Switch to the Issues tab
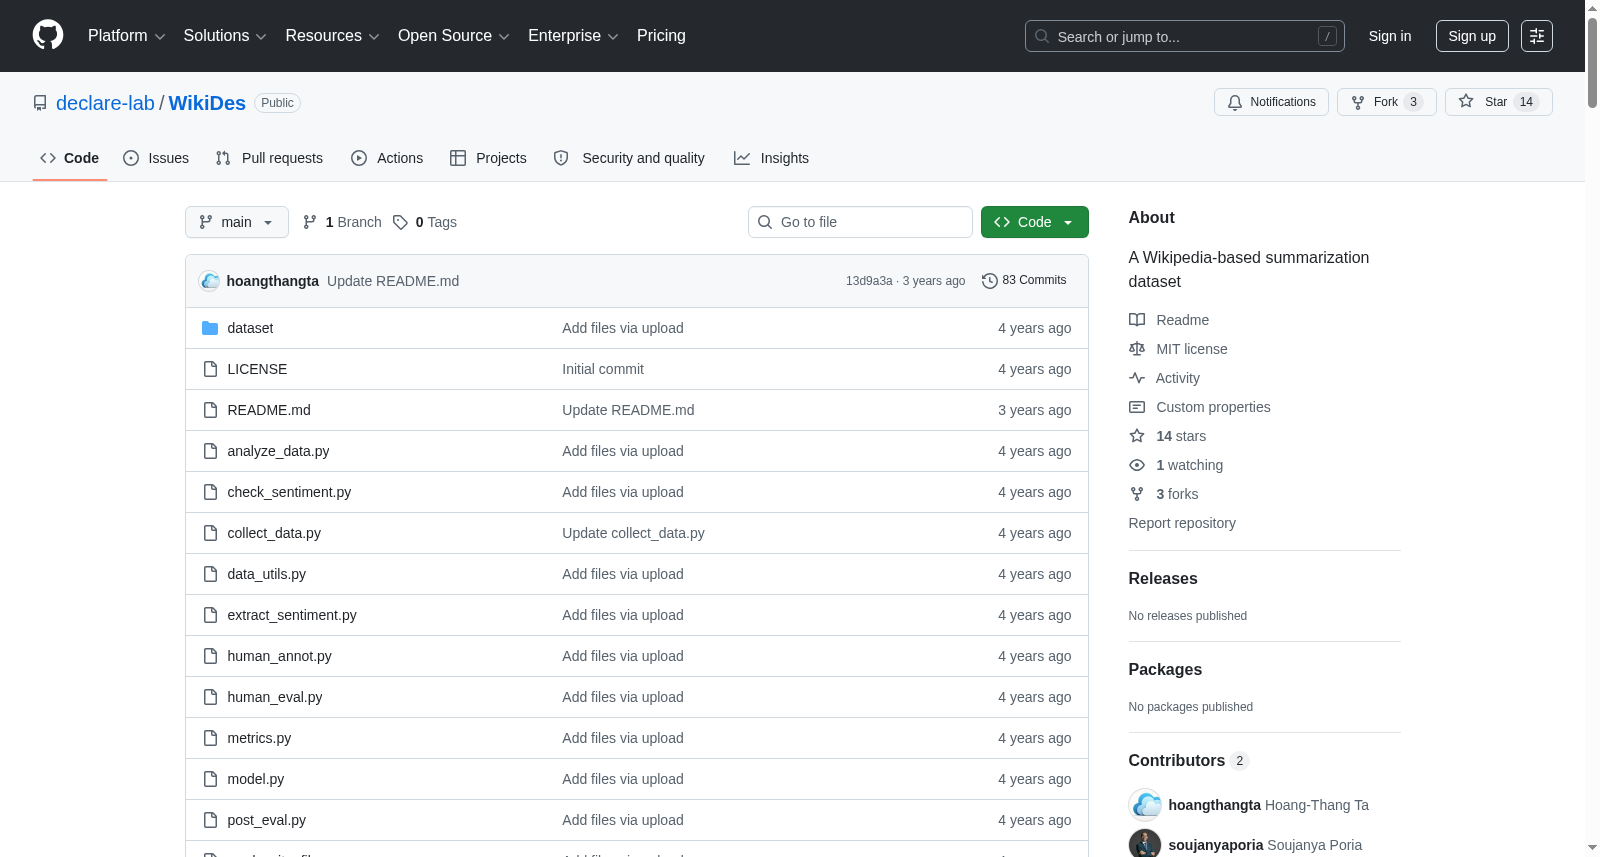Viewport: 1600px width, 857px height. click(x=156, y=158)
